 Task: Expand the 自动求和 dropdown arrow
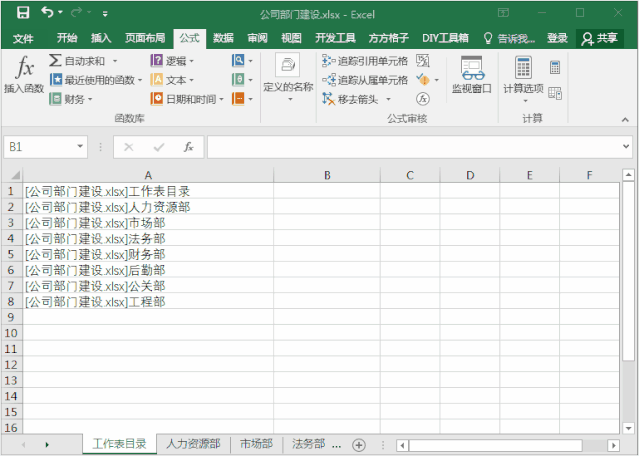pyautogui.click(x=115, y=61)
